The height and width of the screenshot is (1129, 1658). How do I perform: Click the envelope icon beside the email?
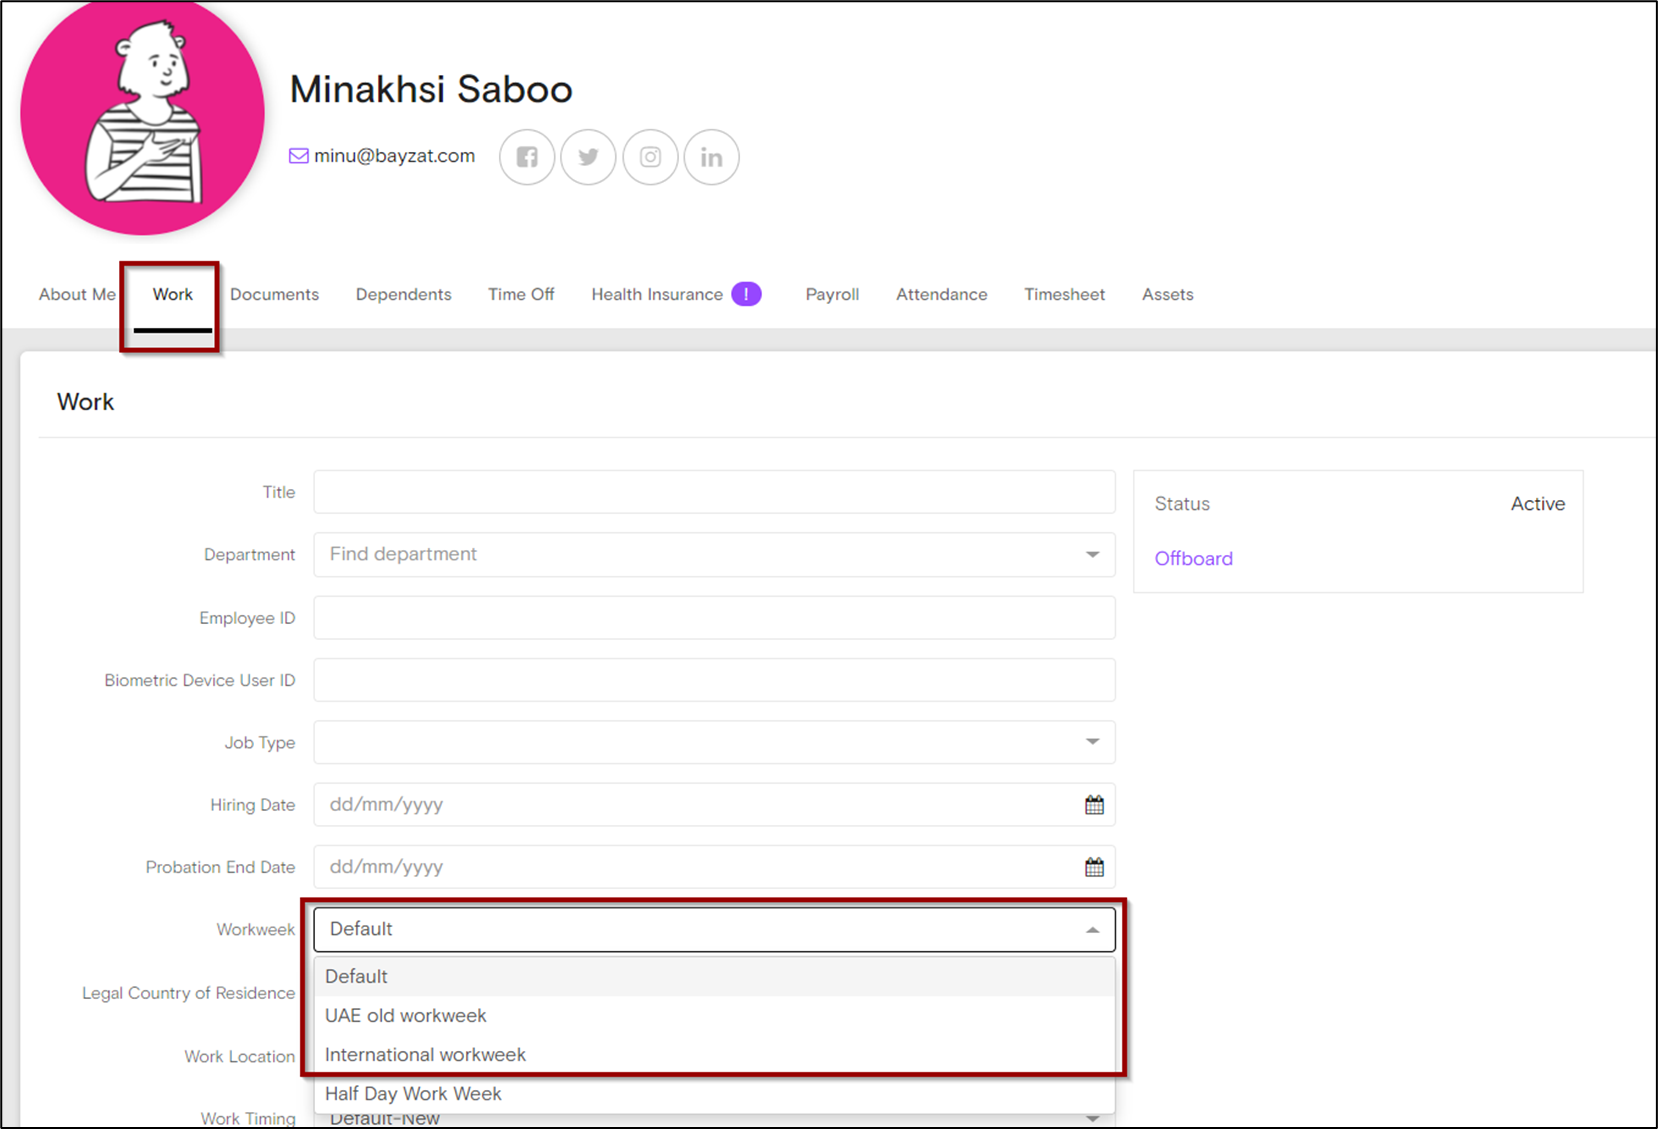(298, 156)
